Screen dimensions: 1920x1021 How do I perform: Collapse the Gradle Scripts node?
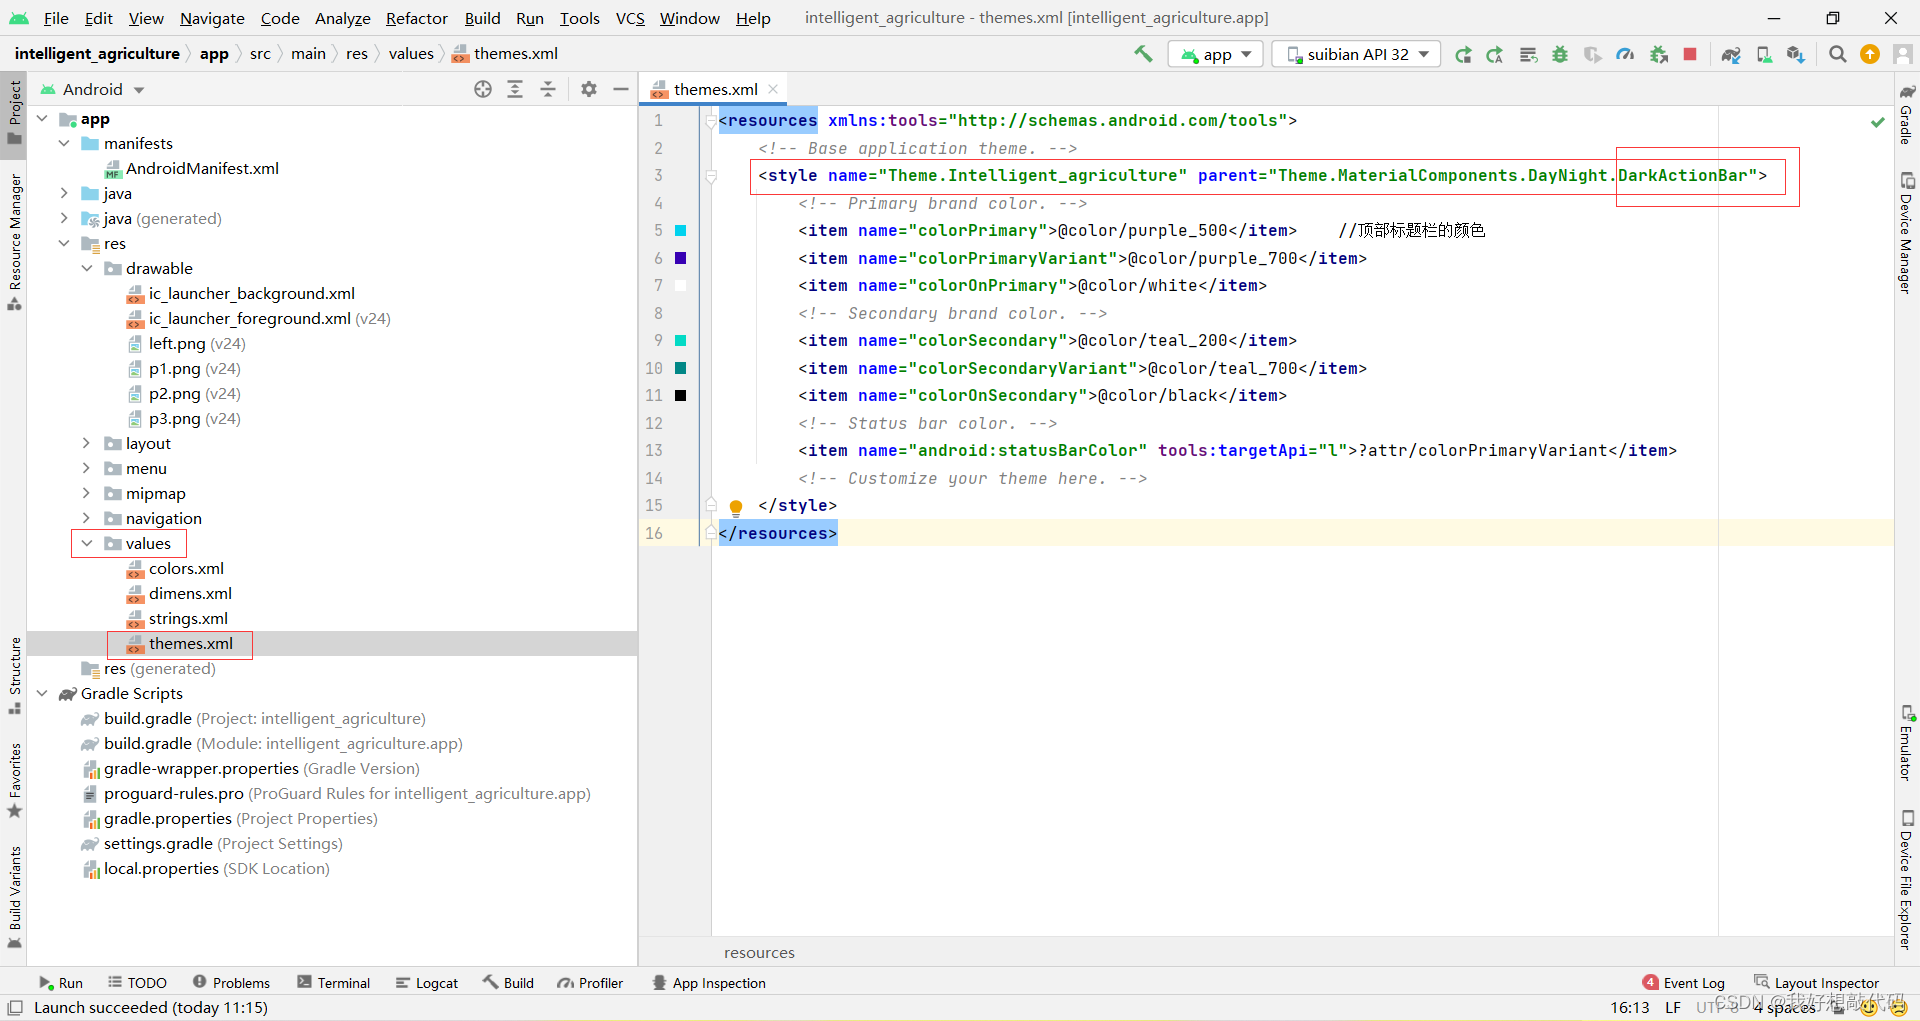click(42, 693)
